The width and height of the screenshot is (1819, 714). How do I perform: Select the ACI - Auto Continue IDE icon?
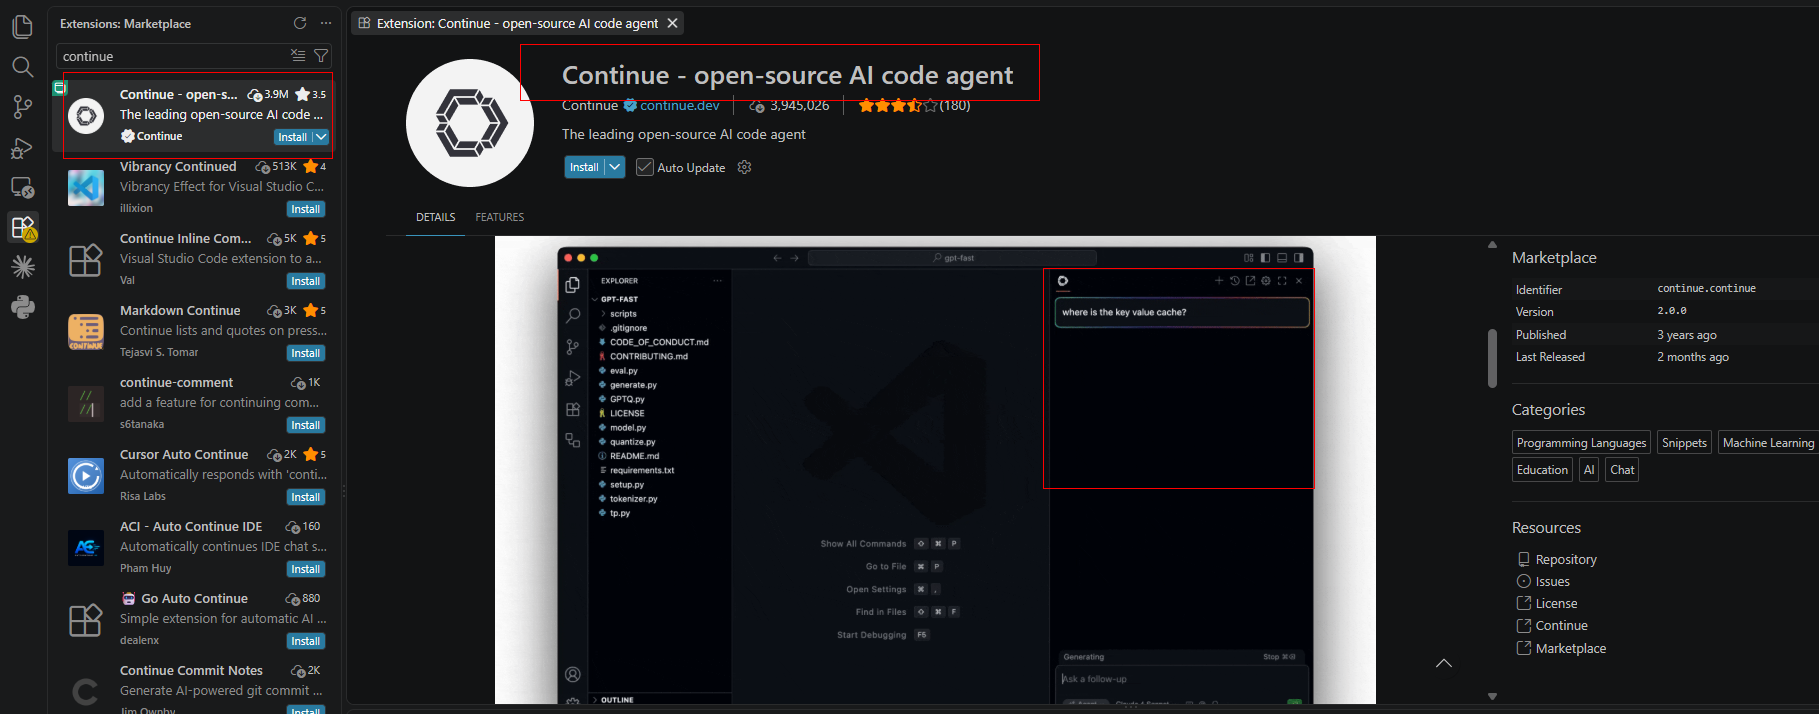[x=86, y=547]
